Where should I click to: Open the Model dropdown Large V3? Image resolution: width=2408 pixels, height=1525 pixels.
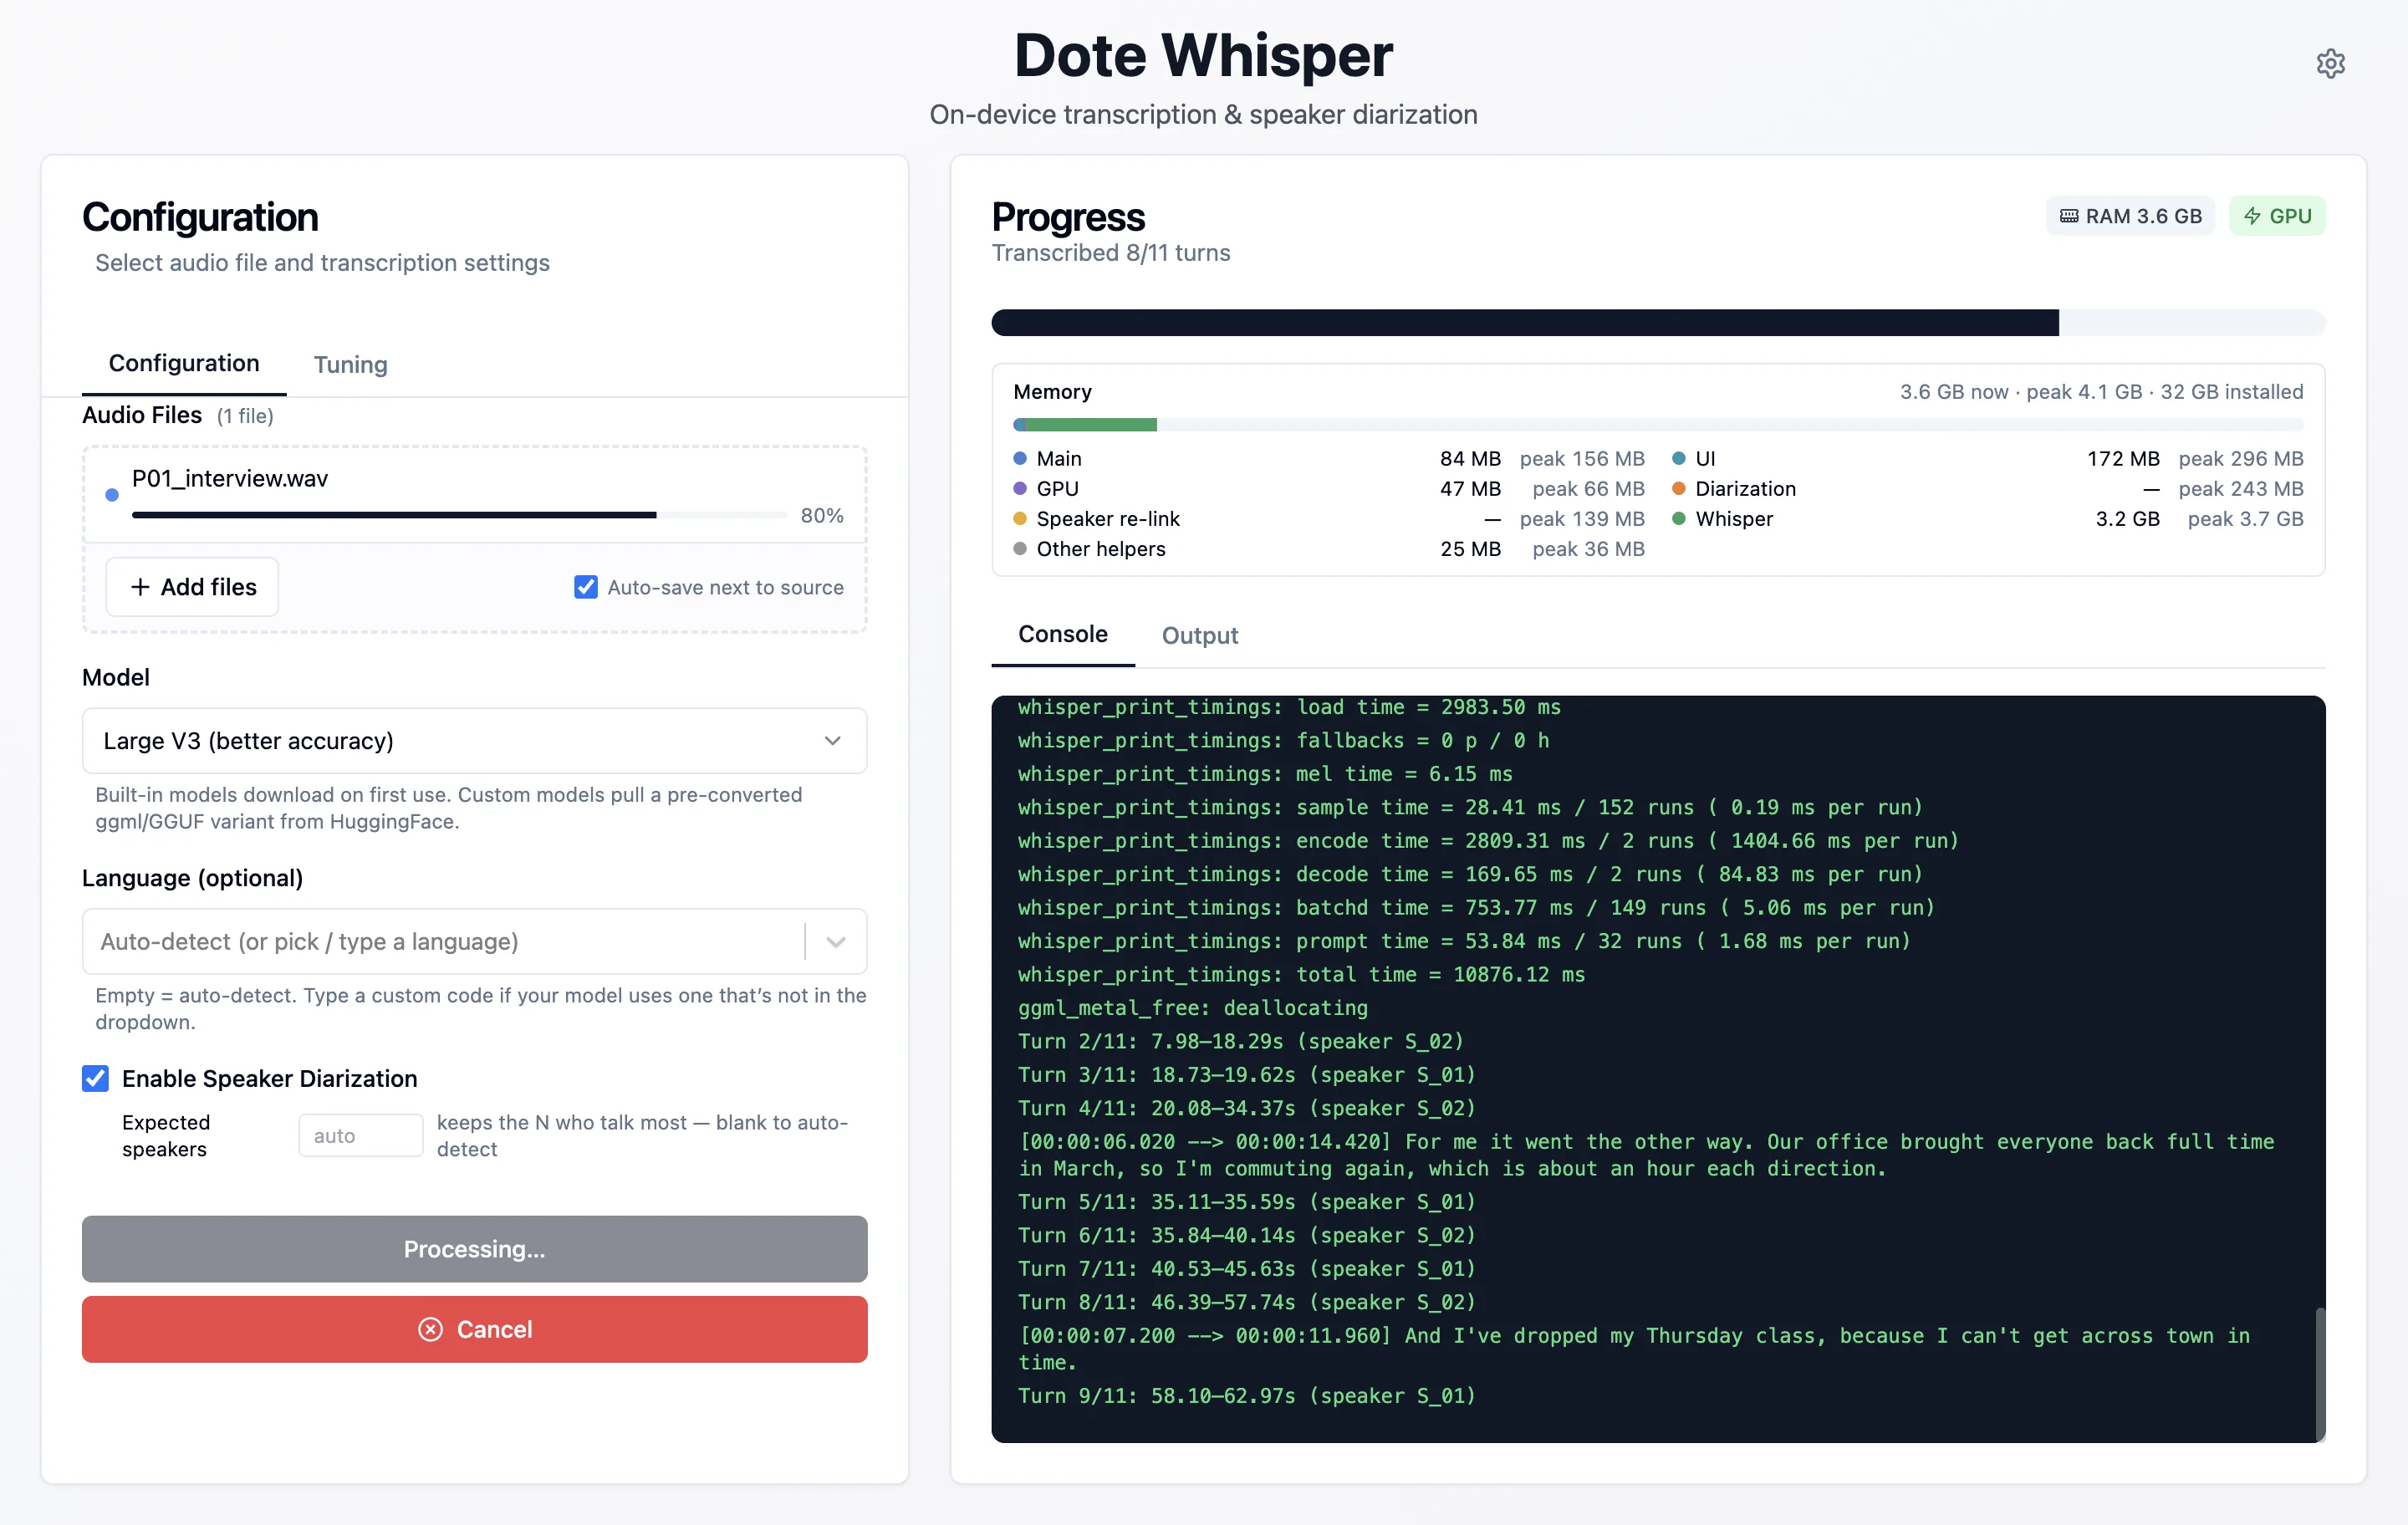[x=474, y=741]
